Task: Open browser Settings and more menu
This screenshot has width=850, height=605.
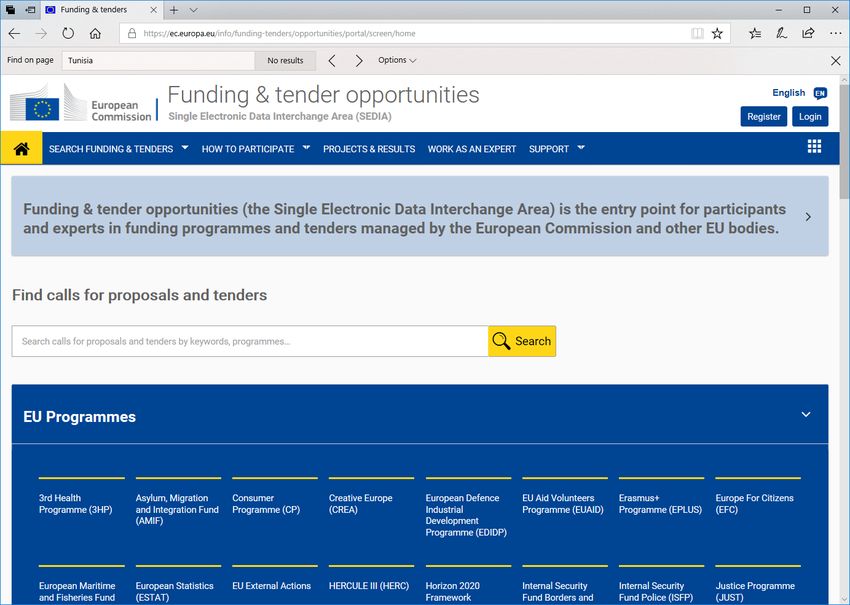Action: pos(835,34)
